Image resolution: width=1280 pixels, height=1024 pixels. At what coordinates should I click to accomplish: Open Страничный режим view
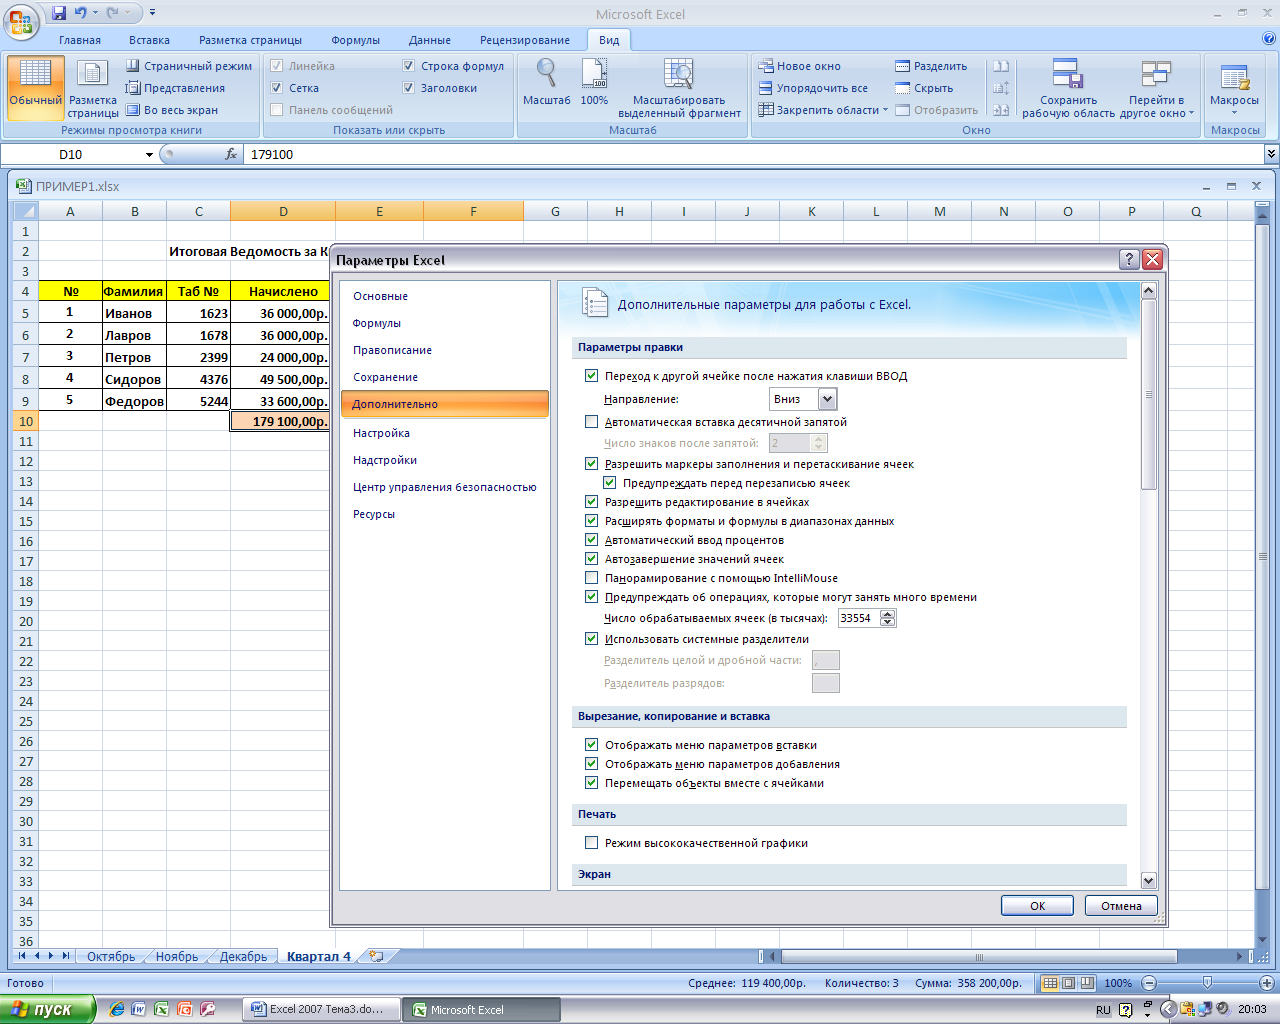[189, 66]
